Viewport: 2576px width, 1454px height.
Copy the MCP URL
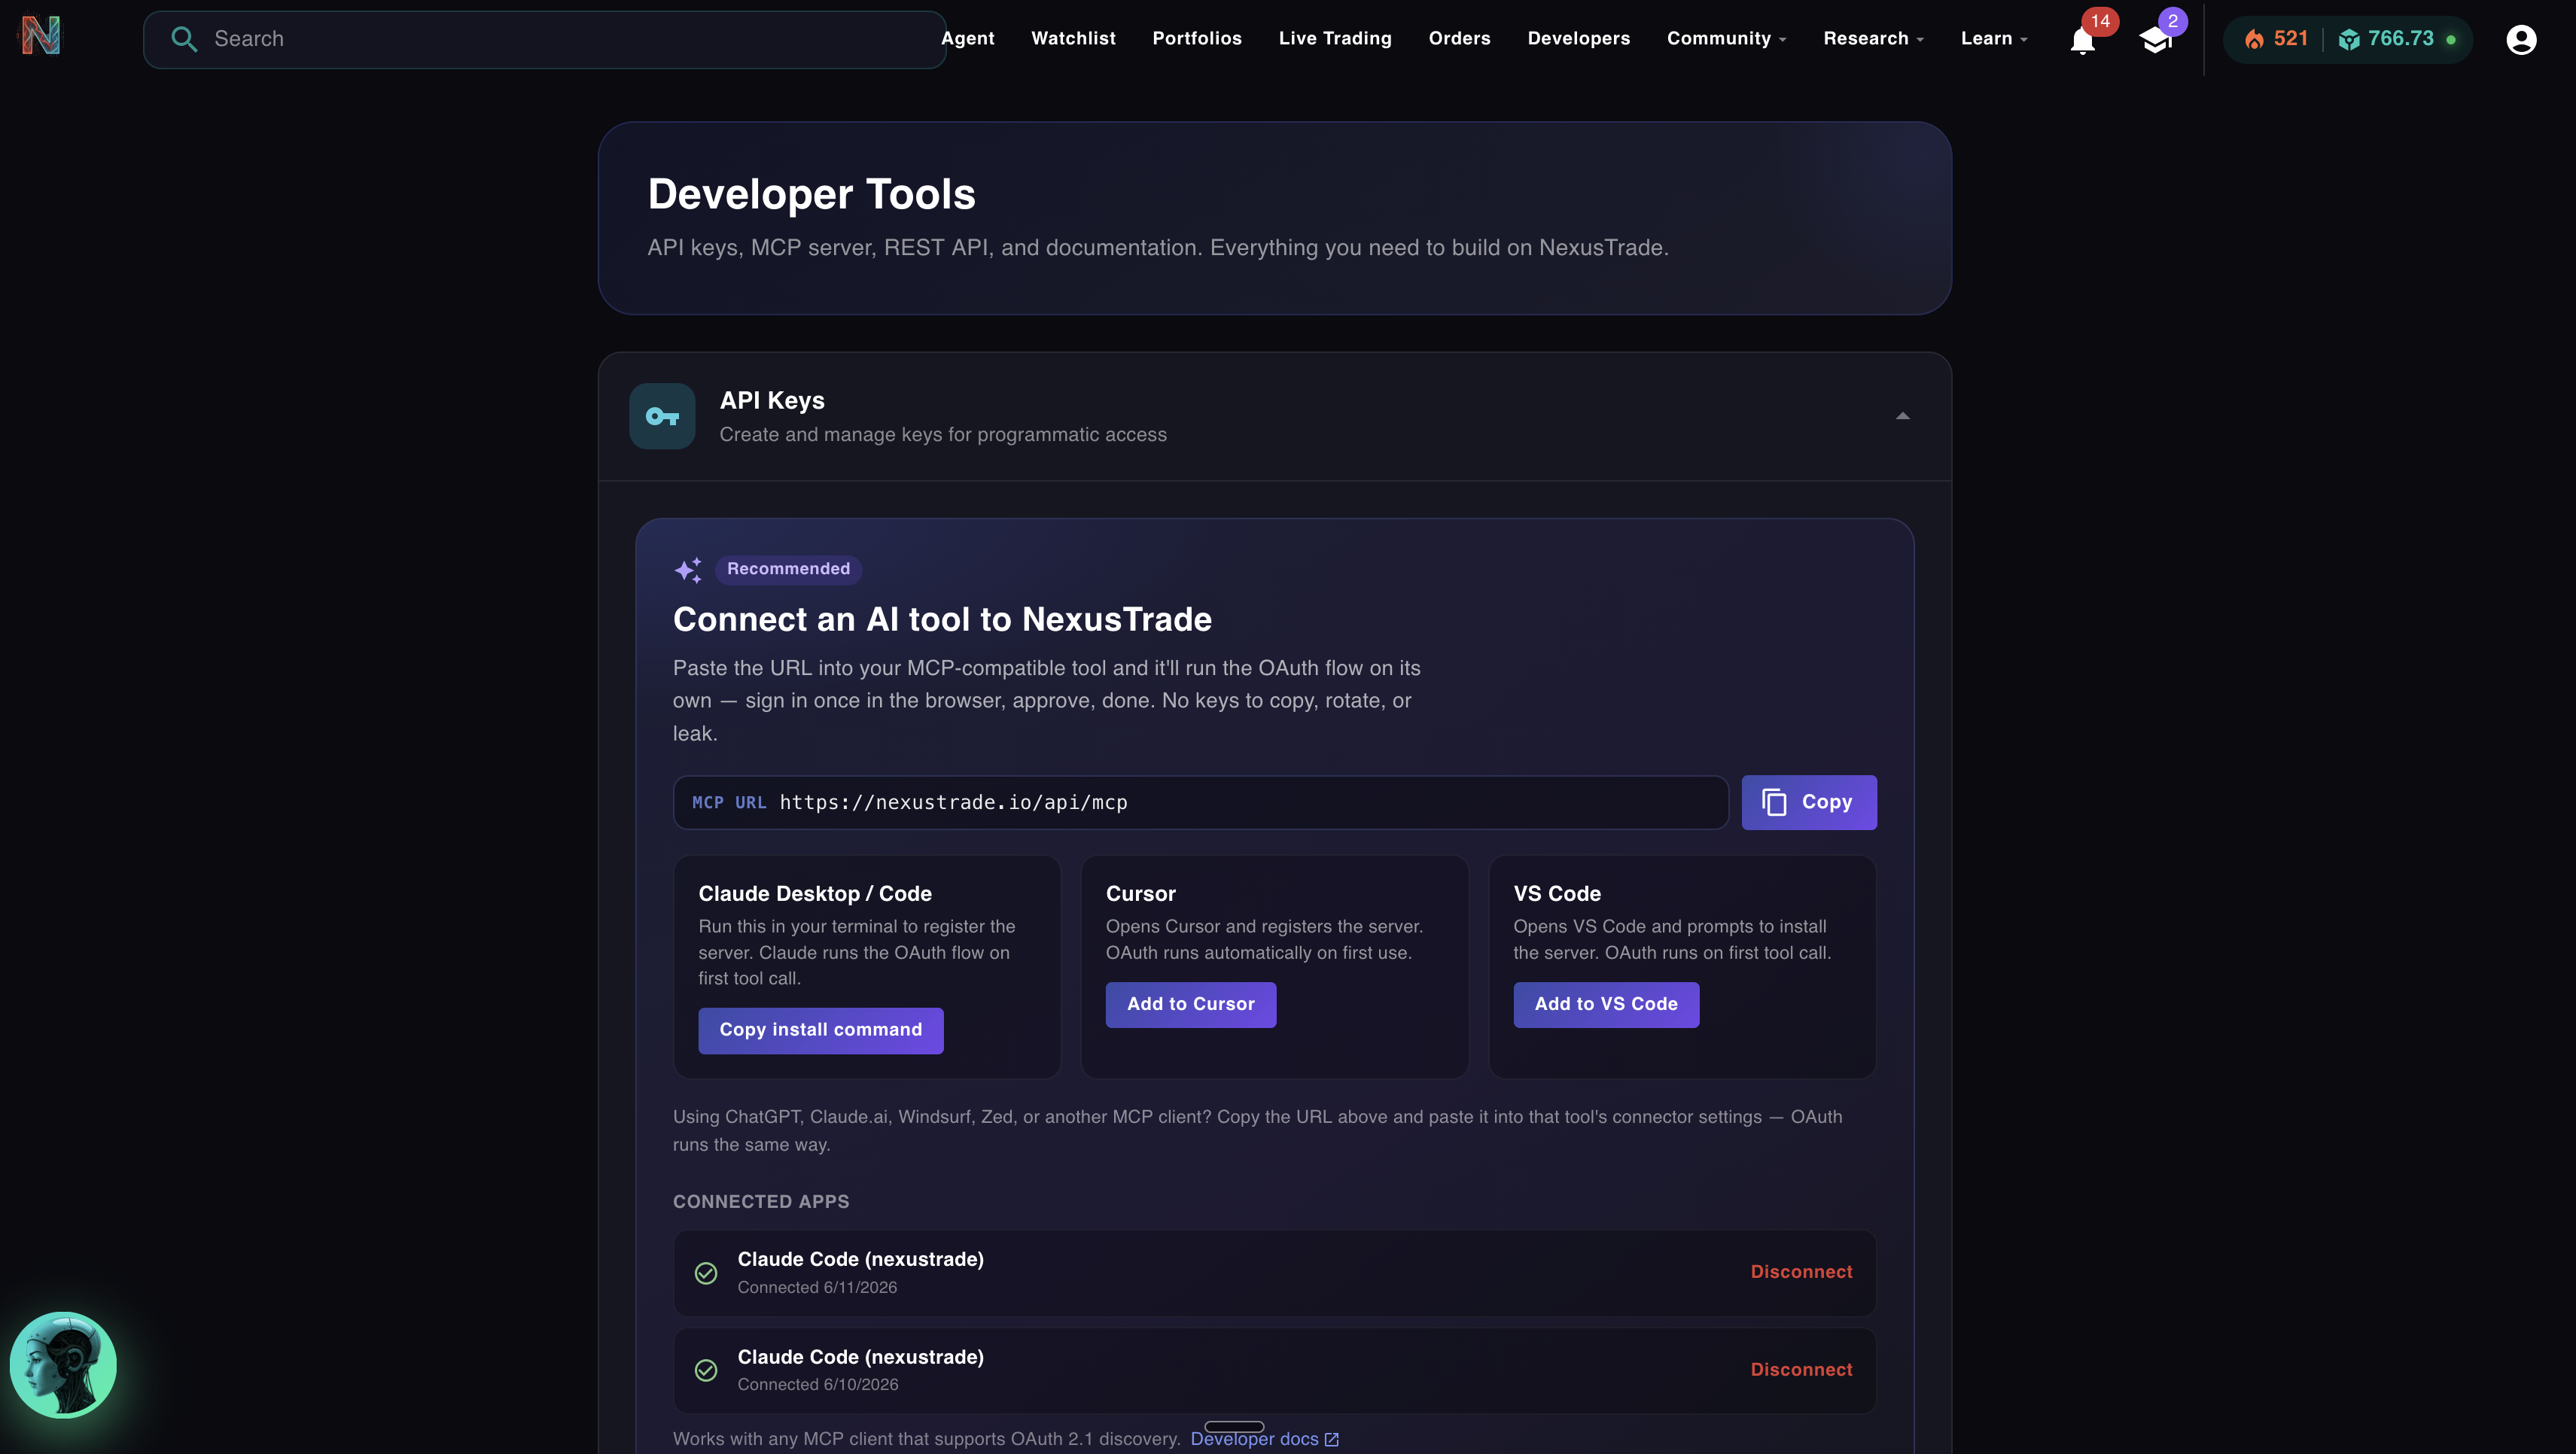[1808, 802]
